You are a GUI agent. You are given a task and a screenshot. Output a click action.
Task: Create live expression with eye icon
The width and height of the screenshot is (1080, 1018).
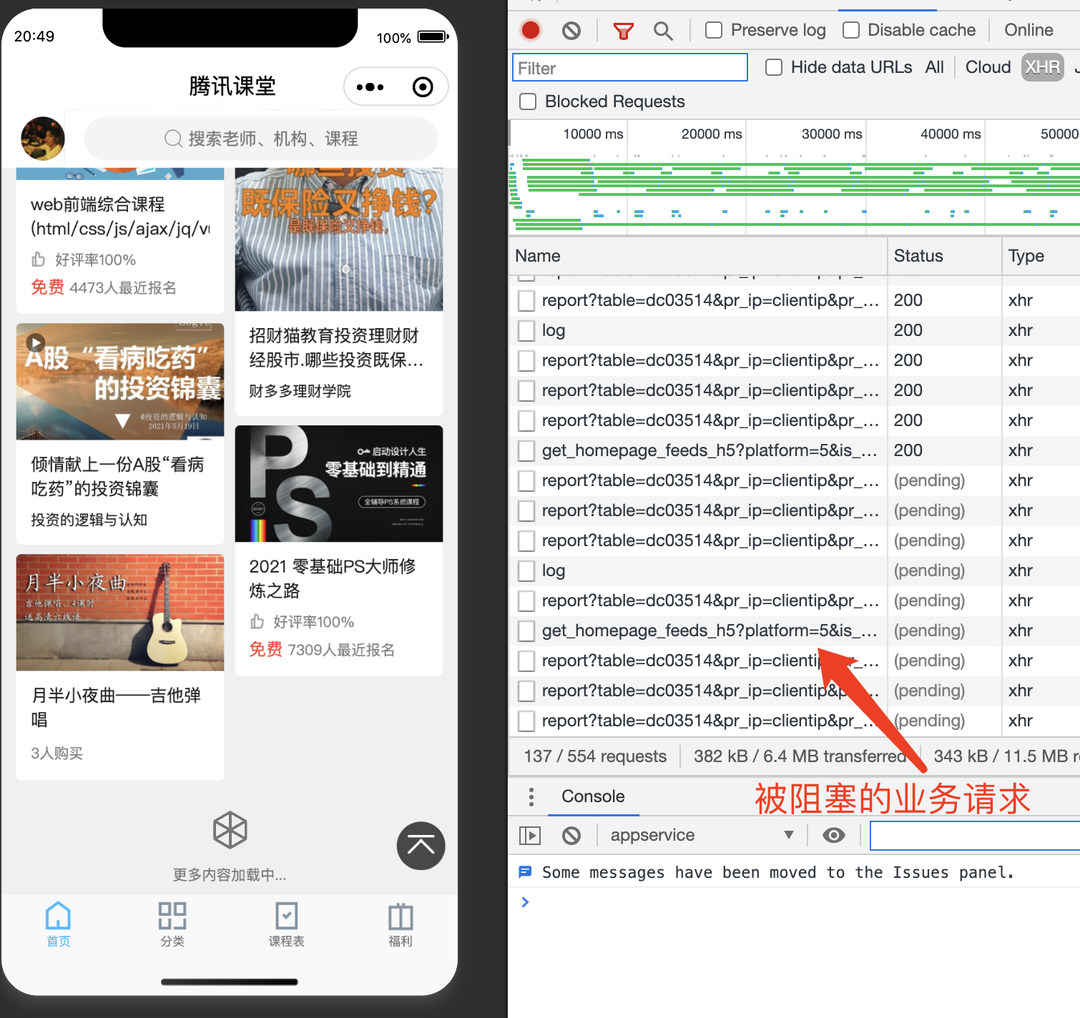point(833,835)
